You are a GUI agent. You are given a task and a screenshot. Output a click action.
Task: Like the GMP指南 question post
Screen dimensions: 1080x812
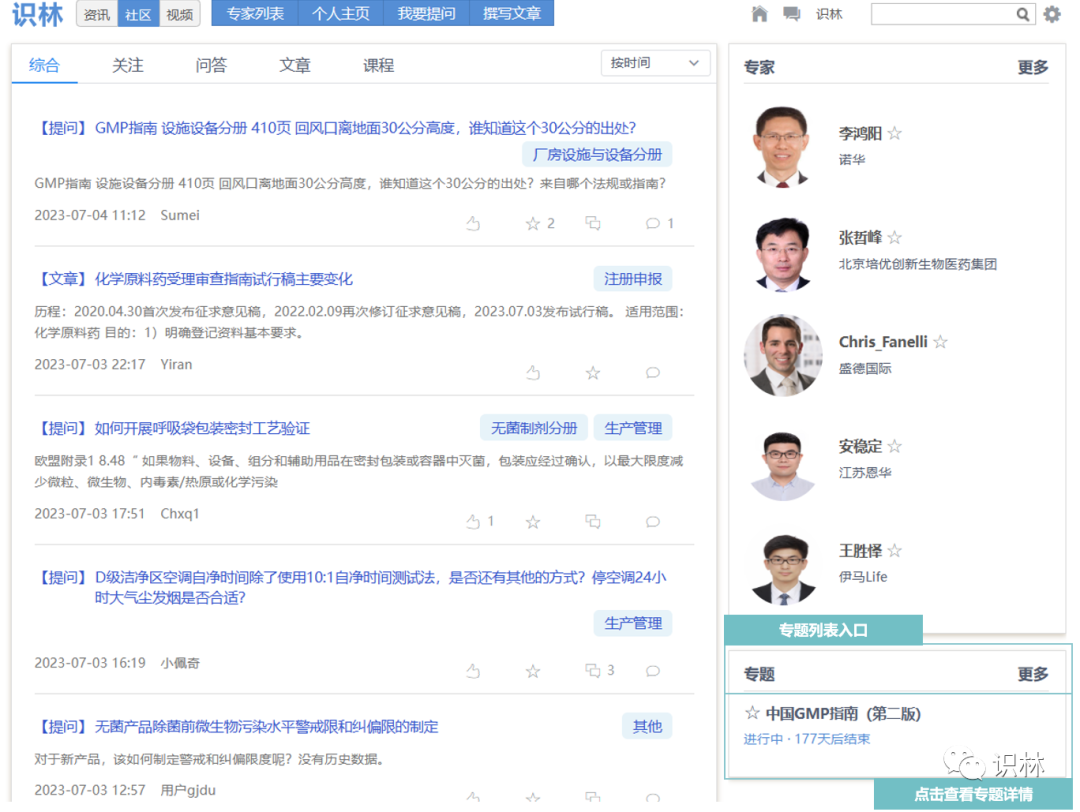pos(474,224)
